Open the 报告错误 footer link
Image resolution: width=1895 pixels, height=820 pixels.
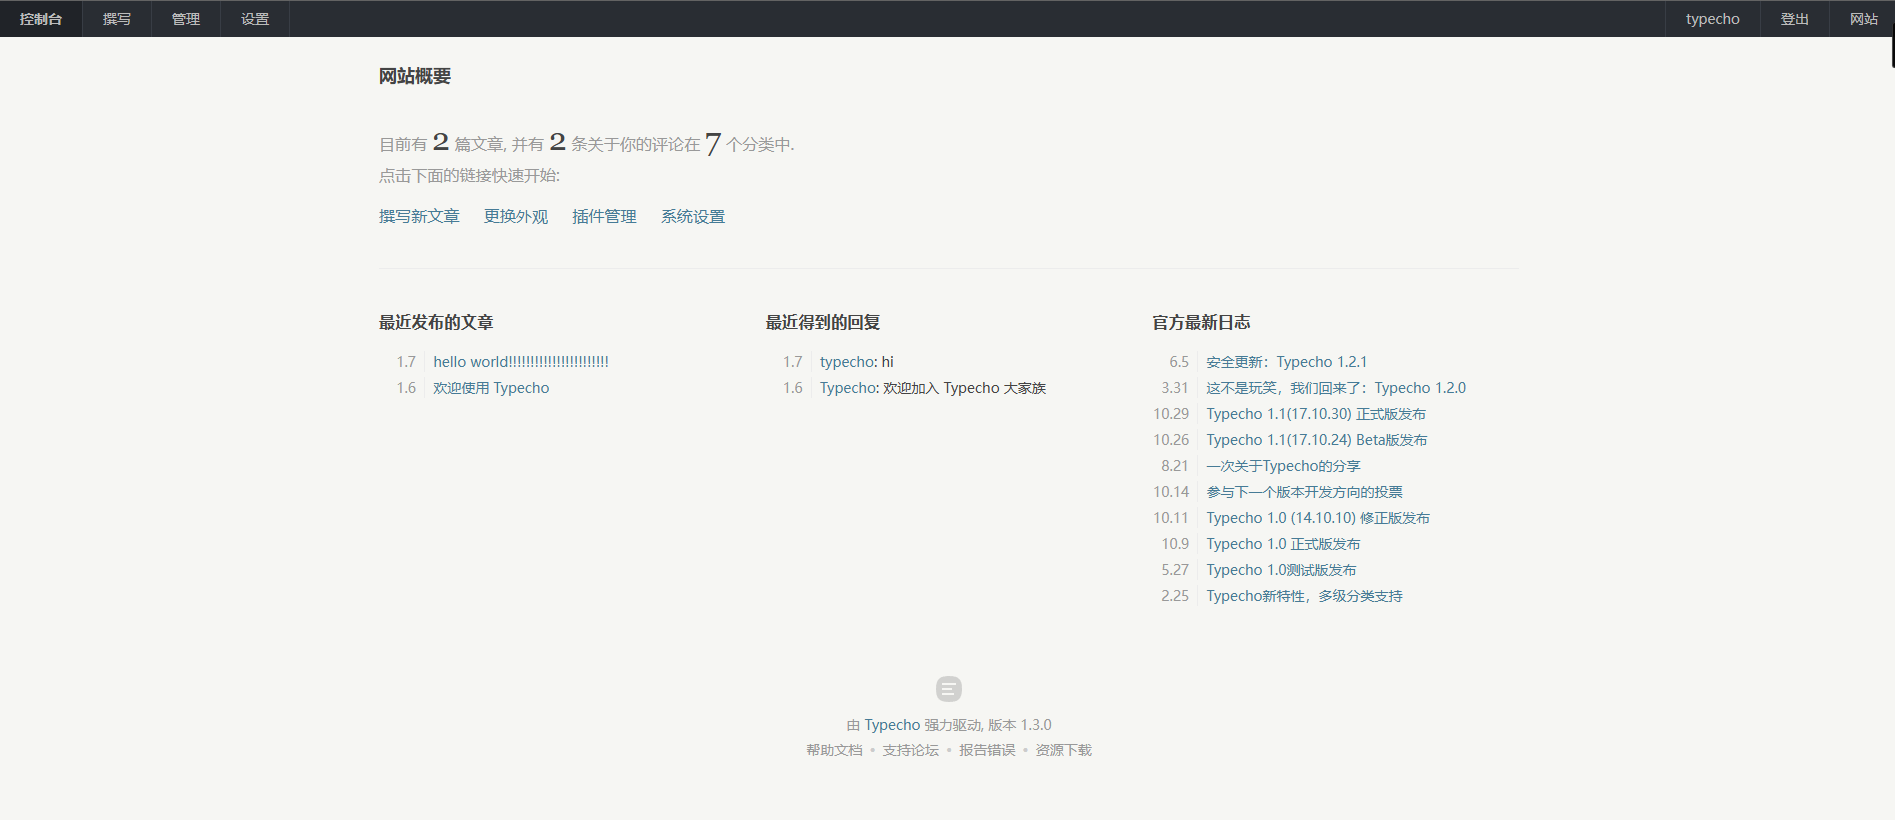click(x=987, y=750)
